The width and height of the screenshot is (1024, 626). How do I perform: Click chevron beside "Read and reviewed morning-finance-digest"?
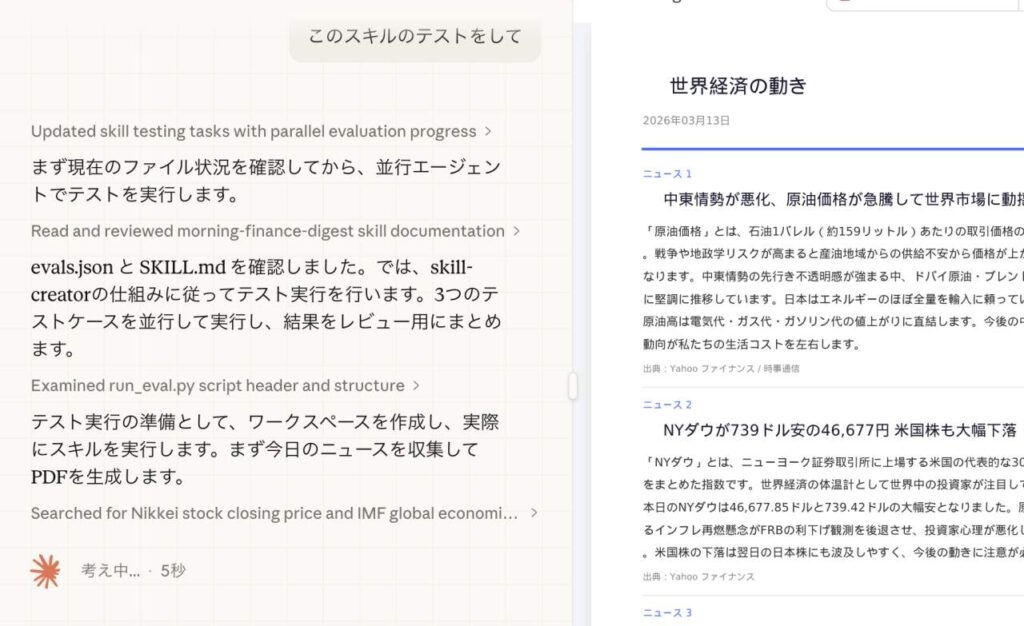click(516, 231)
